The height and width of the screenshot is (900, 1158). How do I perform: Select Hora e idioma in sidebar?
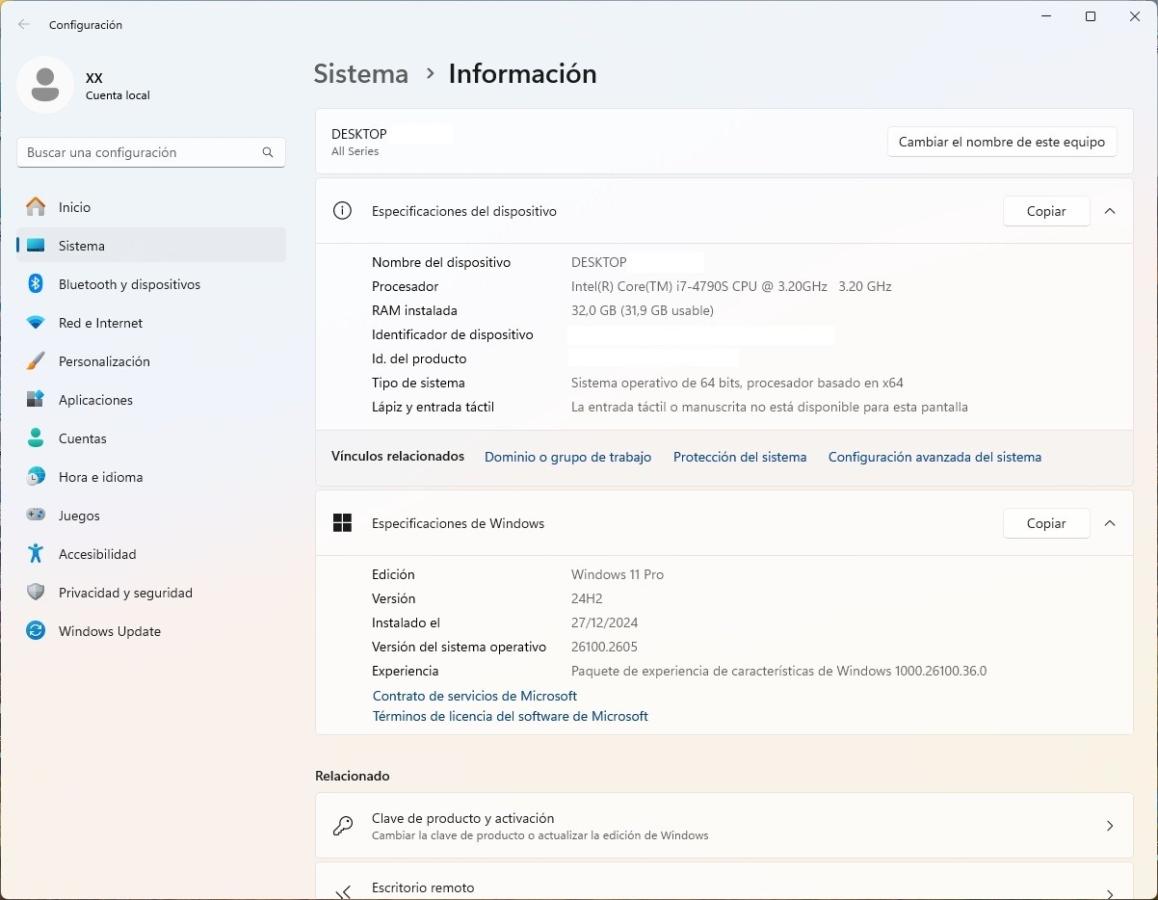pyautogui.click(x=100, y=477)
